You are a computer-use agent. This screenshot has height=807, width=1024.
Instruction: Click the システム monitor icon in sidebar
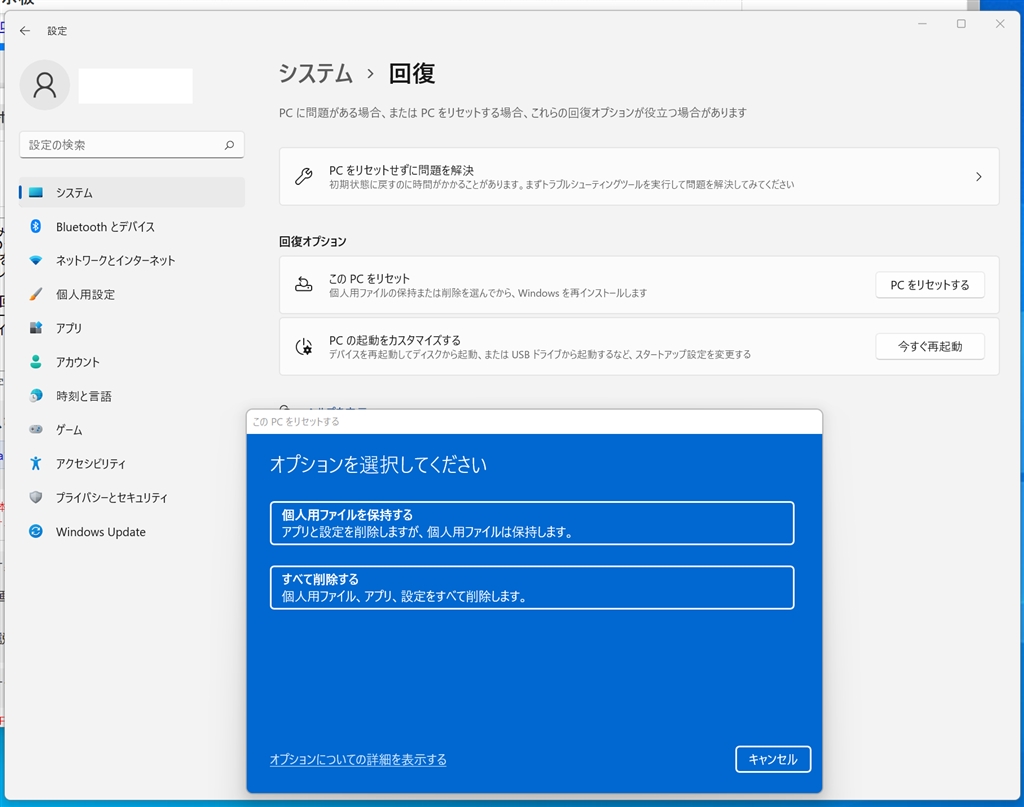click(x=36, y=193)
